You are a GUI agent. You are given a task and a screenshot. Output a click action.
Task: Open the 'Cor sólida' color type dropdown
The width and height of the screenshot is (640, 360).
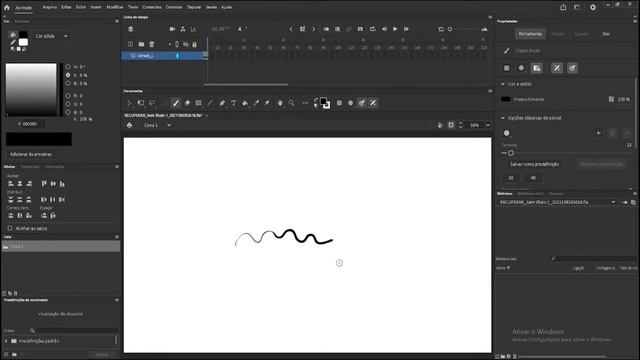(51, 36)
